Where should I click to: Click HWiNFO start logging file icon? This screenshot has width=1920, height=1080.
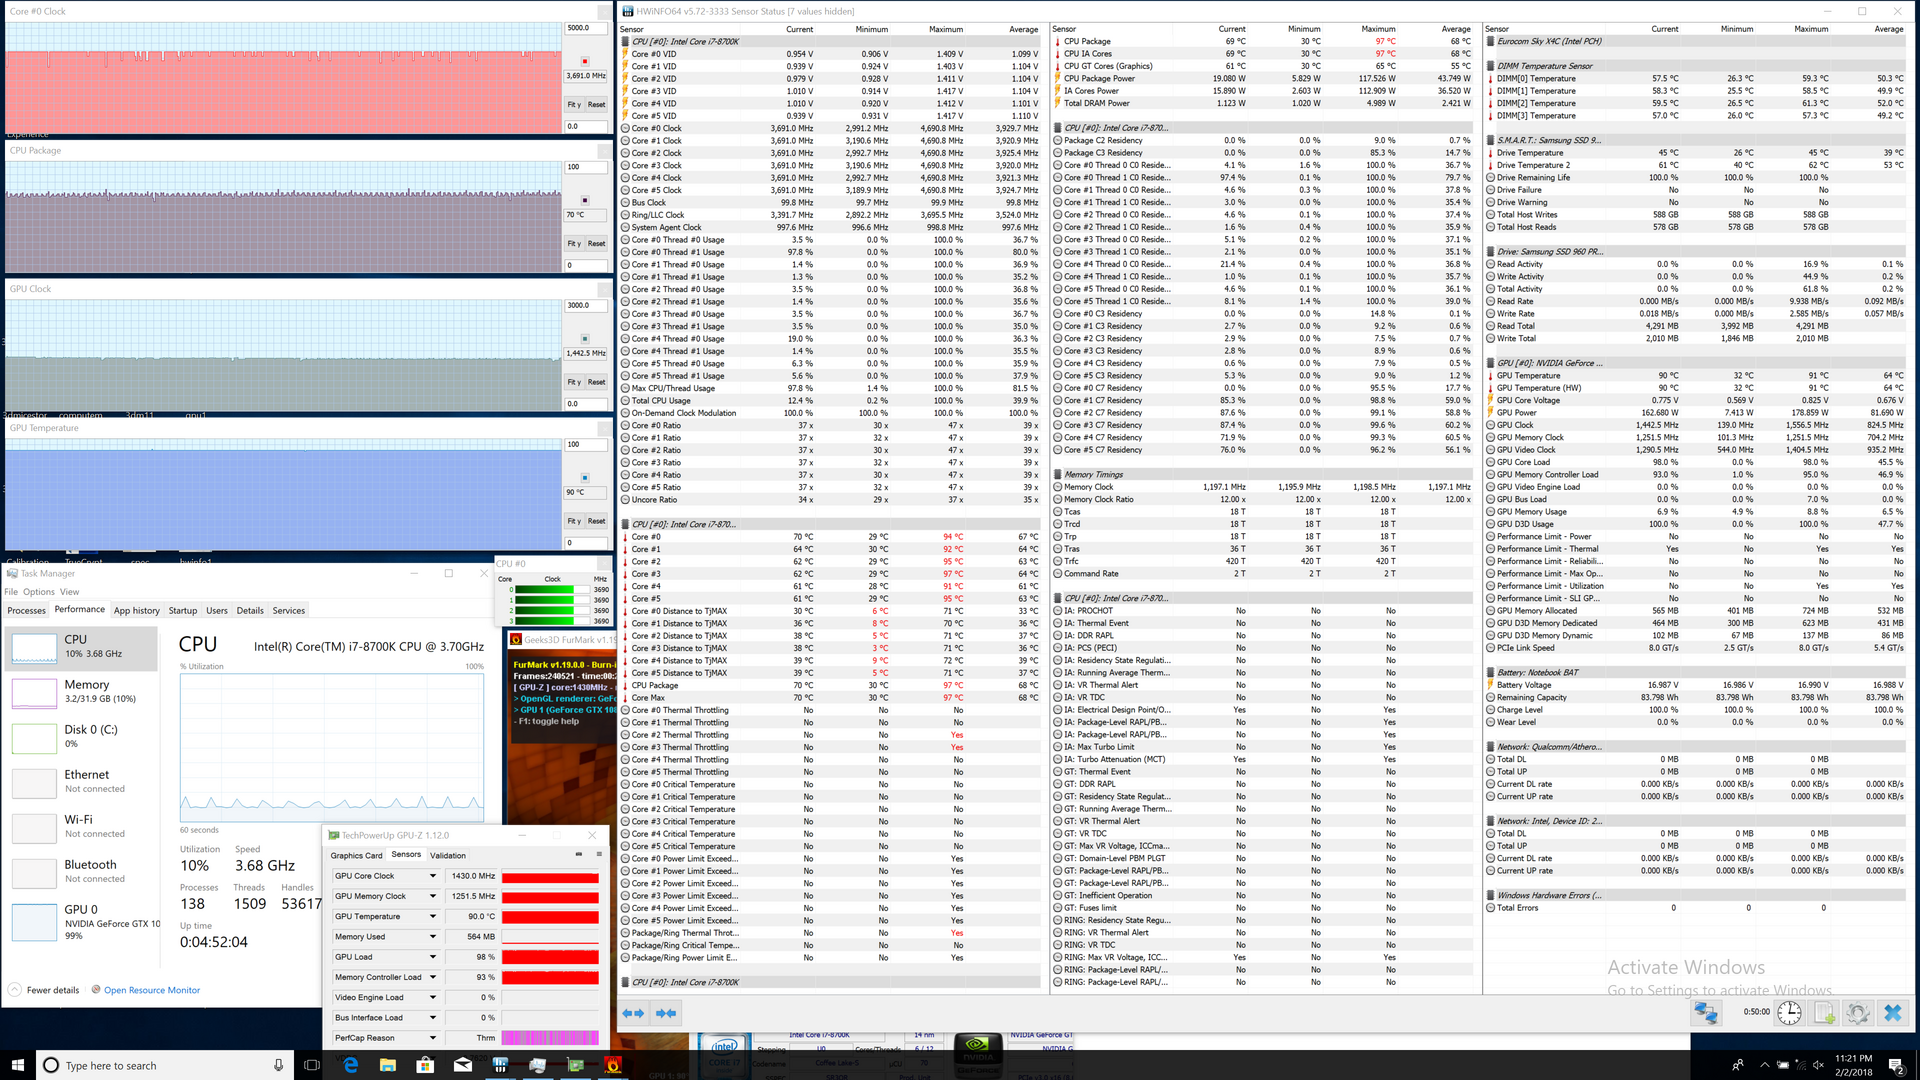(1825, 1012)
